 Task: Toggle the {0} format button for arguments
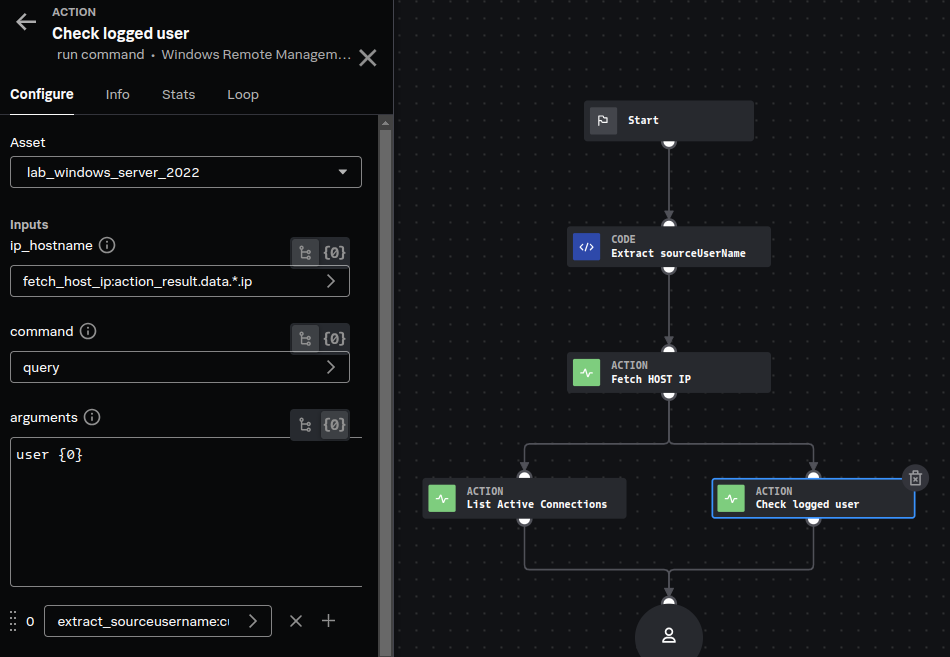[335, 425]
